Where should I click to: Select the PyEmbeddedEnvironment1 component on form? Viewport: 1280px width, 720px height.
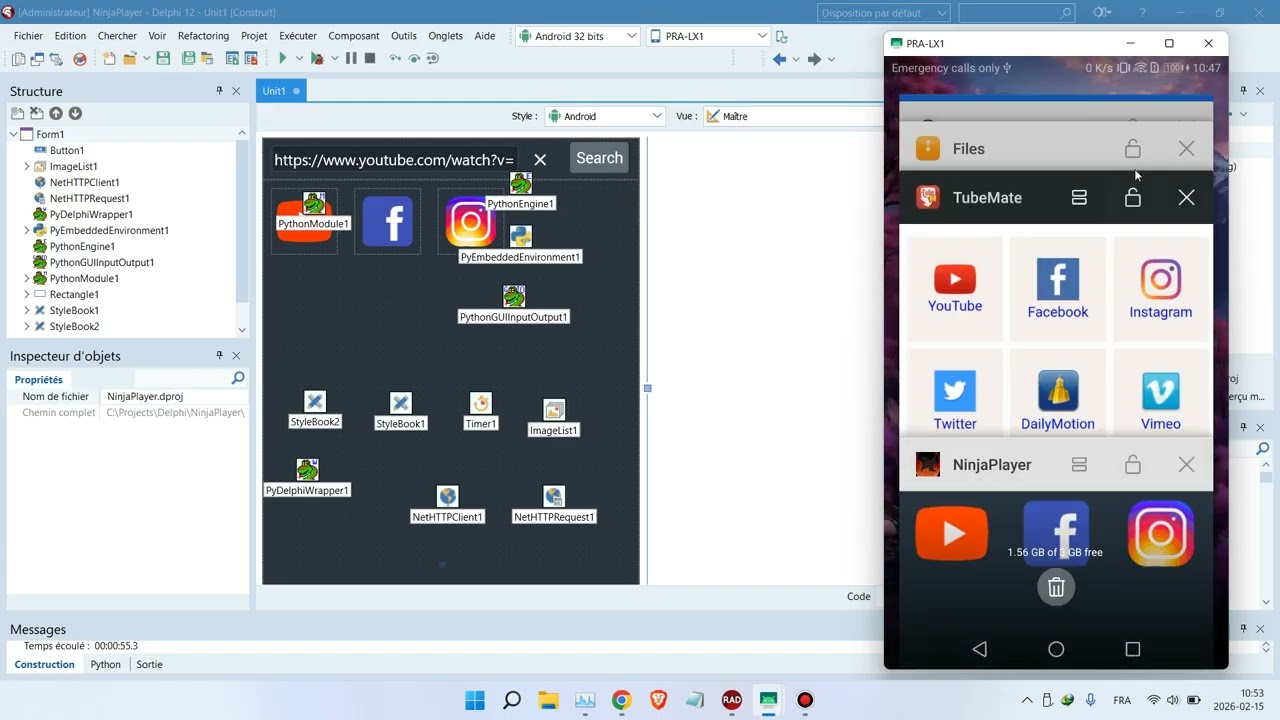tap(520, 237)
